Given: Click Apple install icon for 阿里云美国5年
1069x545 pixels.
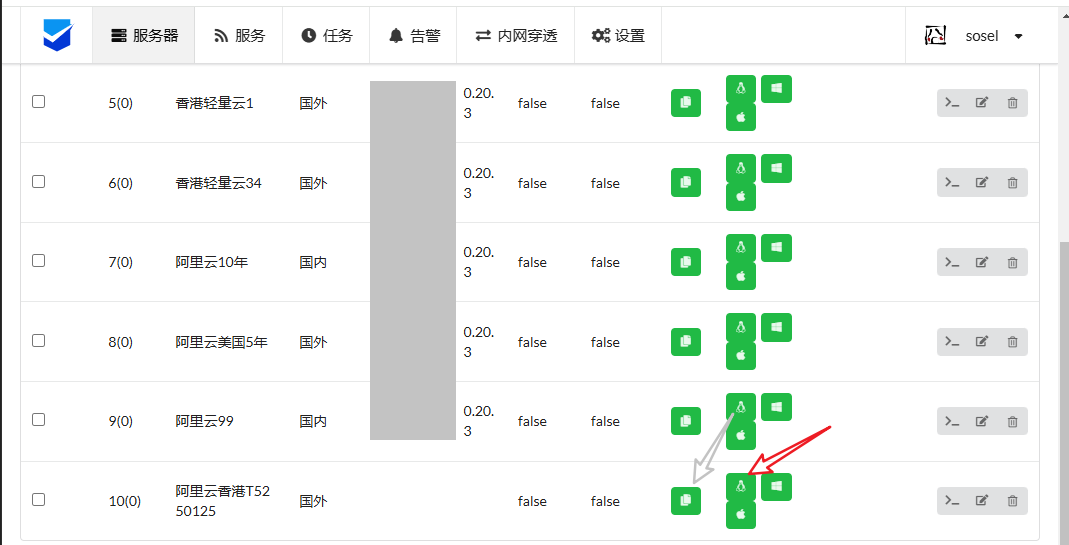Looking at the screenshot, I should pos(741,356).
